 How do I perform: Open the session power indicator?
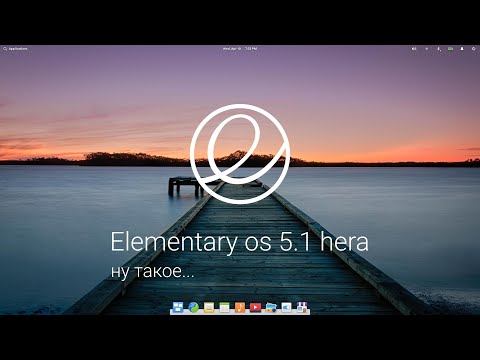(474, 49)
